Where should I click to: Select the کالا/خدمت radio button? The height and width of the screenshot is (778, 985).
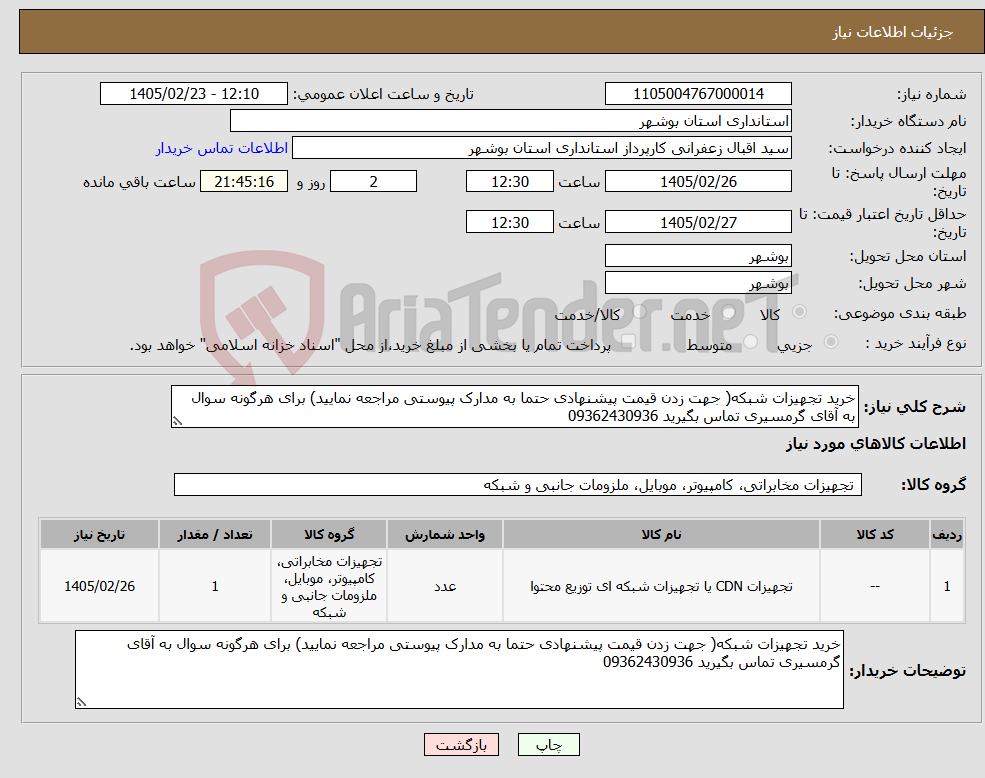point(639,312)
